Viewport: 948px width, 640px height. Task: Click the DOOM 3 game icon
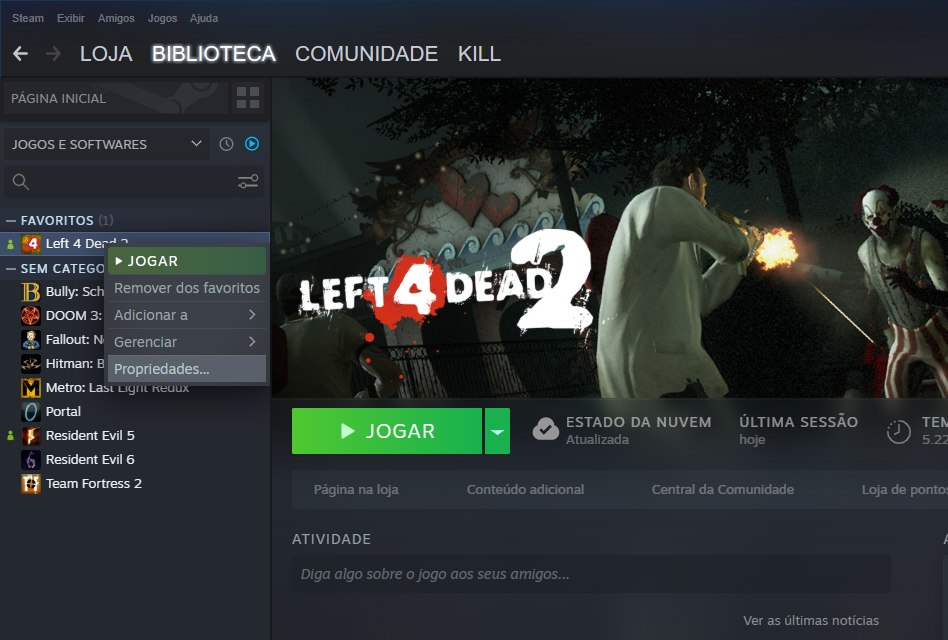coord(31,315)
